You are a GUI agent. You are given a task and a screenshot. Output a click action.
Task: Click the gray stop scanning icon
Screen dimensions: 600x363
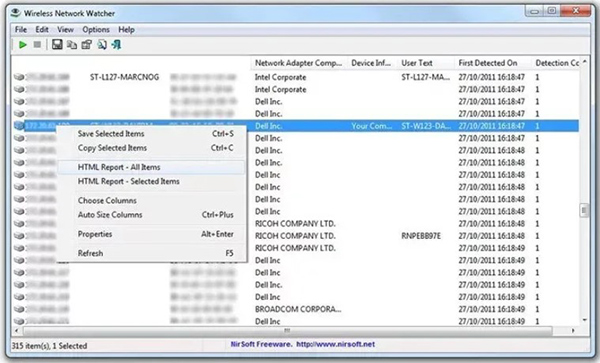37,45
